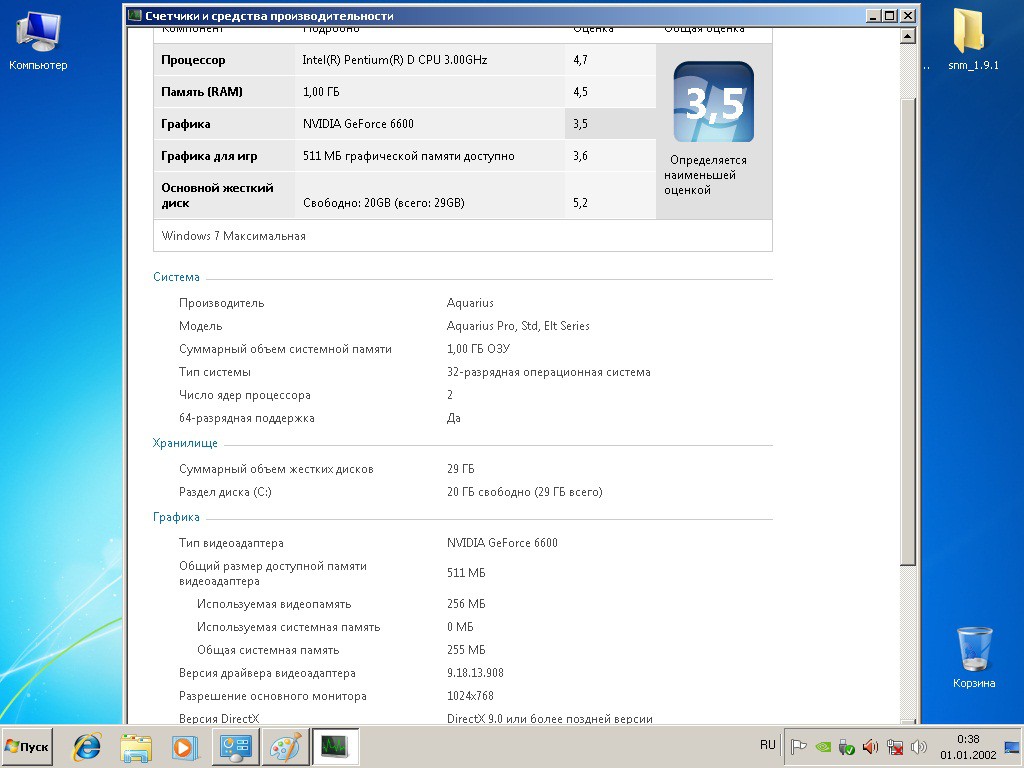Click the Общая системная память value 255 МБ
This screenshot has width=1024, height=768.
click(x=466, y=650)
